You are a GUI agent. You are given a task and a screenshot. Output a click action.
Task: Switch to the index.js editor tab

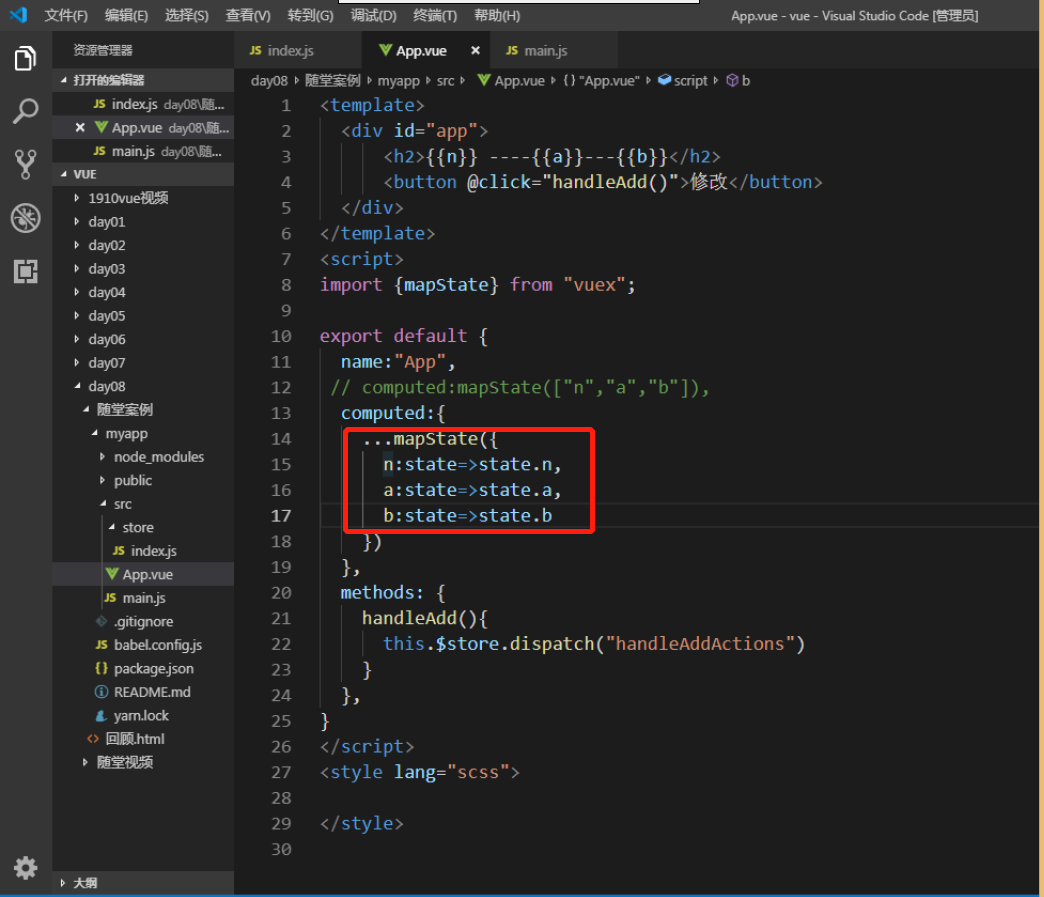click(297, 51)
